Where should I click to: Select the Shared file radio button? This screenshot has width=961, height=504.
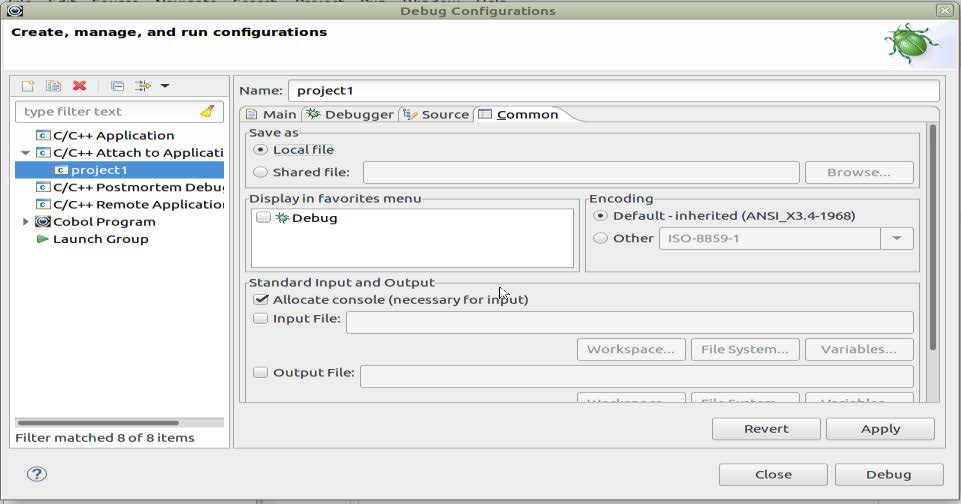click(261, 172)
